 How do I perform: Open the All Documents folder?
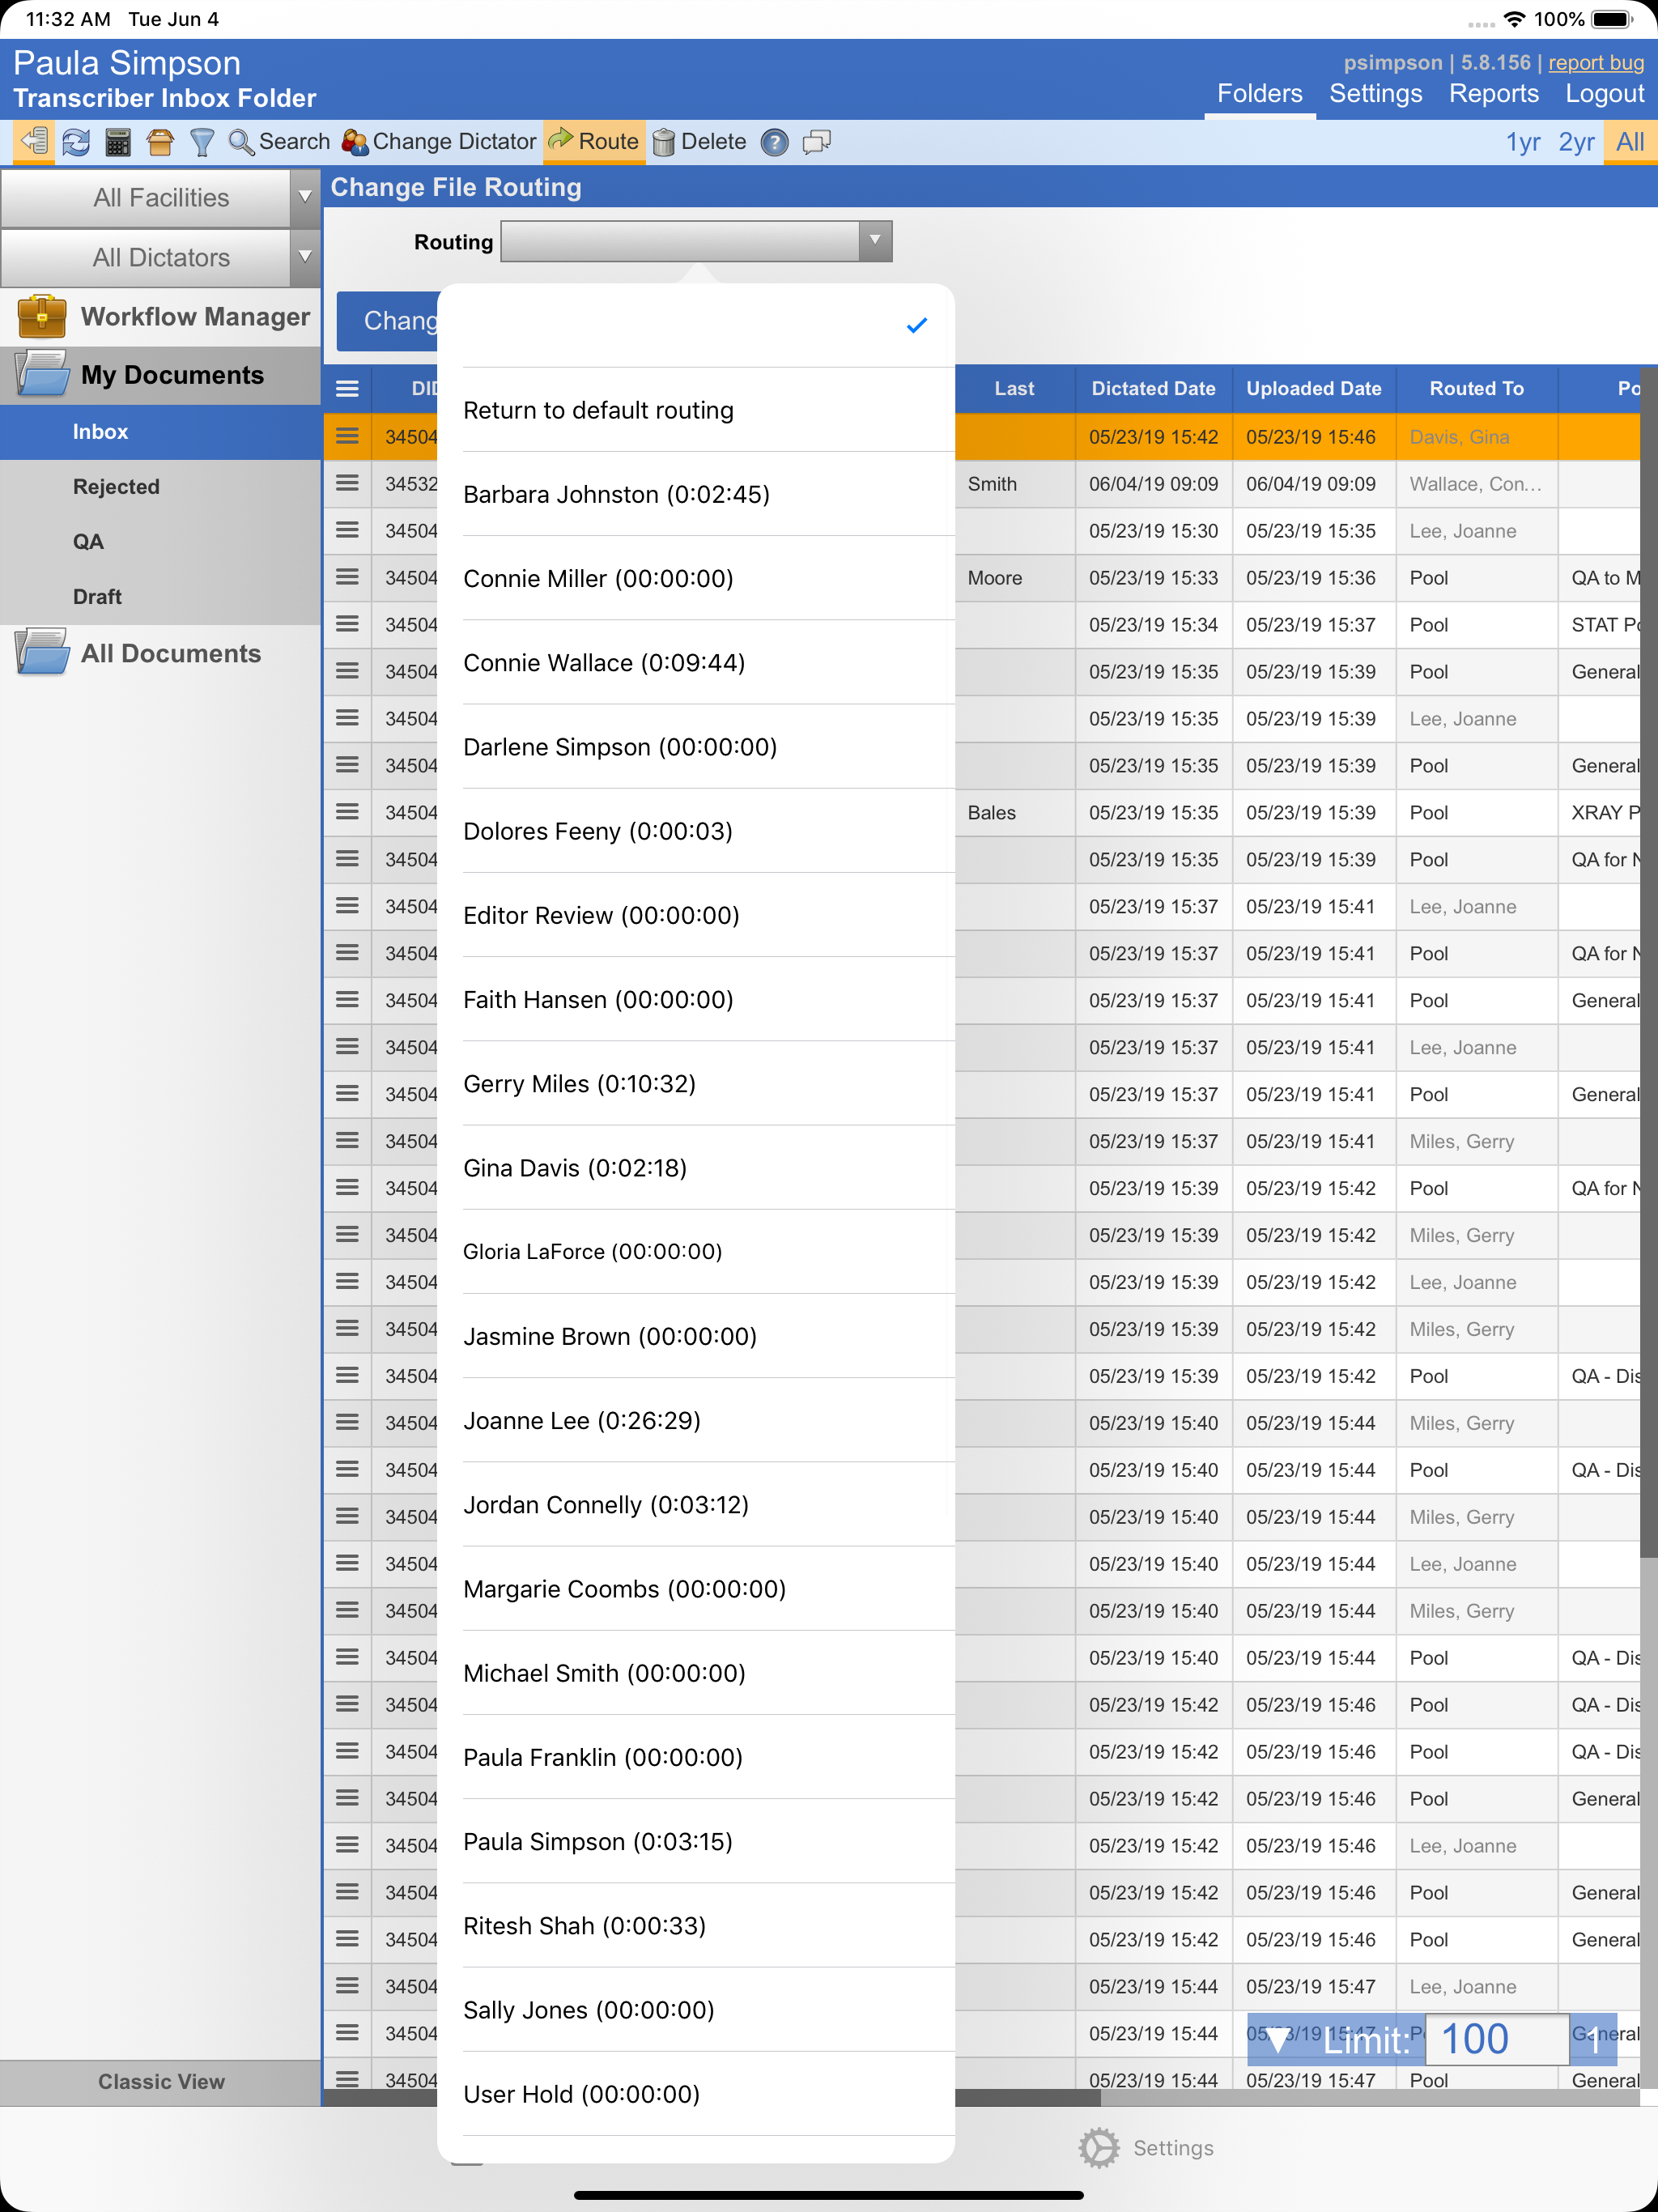[x=160, y=653]
